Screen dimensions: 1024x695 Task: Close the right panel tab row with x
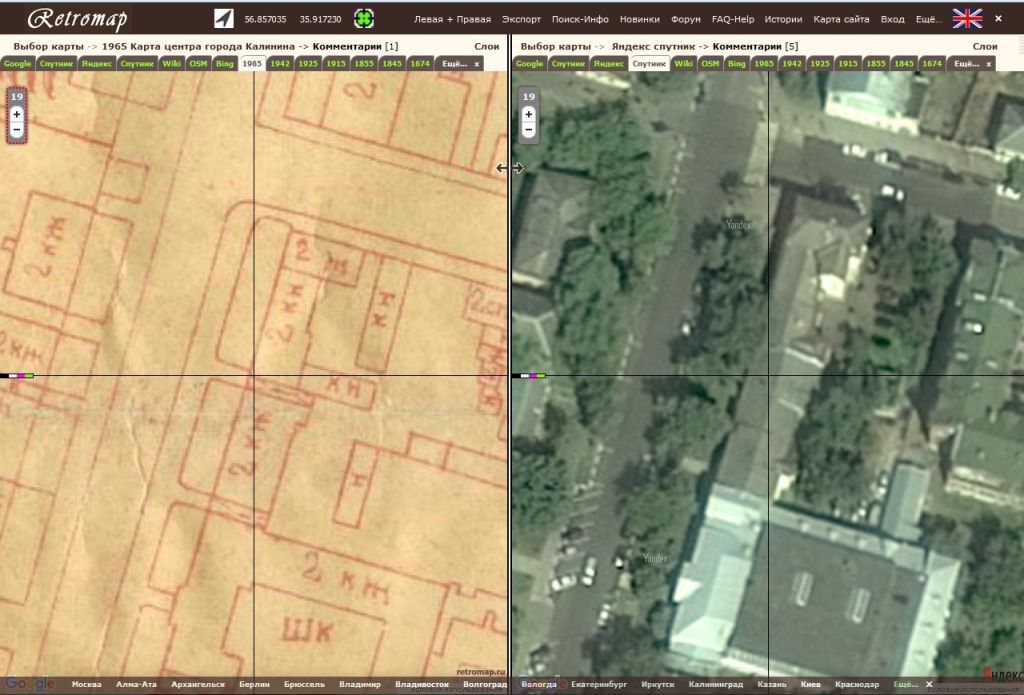[x=989, y=64]
